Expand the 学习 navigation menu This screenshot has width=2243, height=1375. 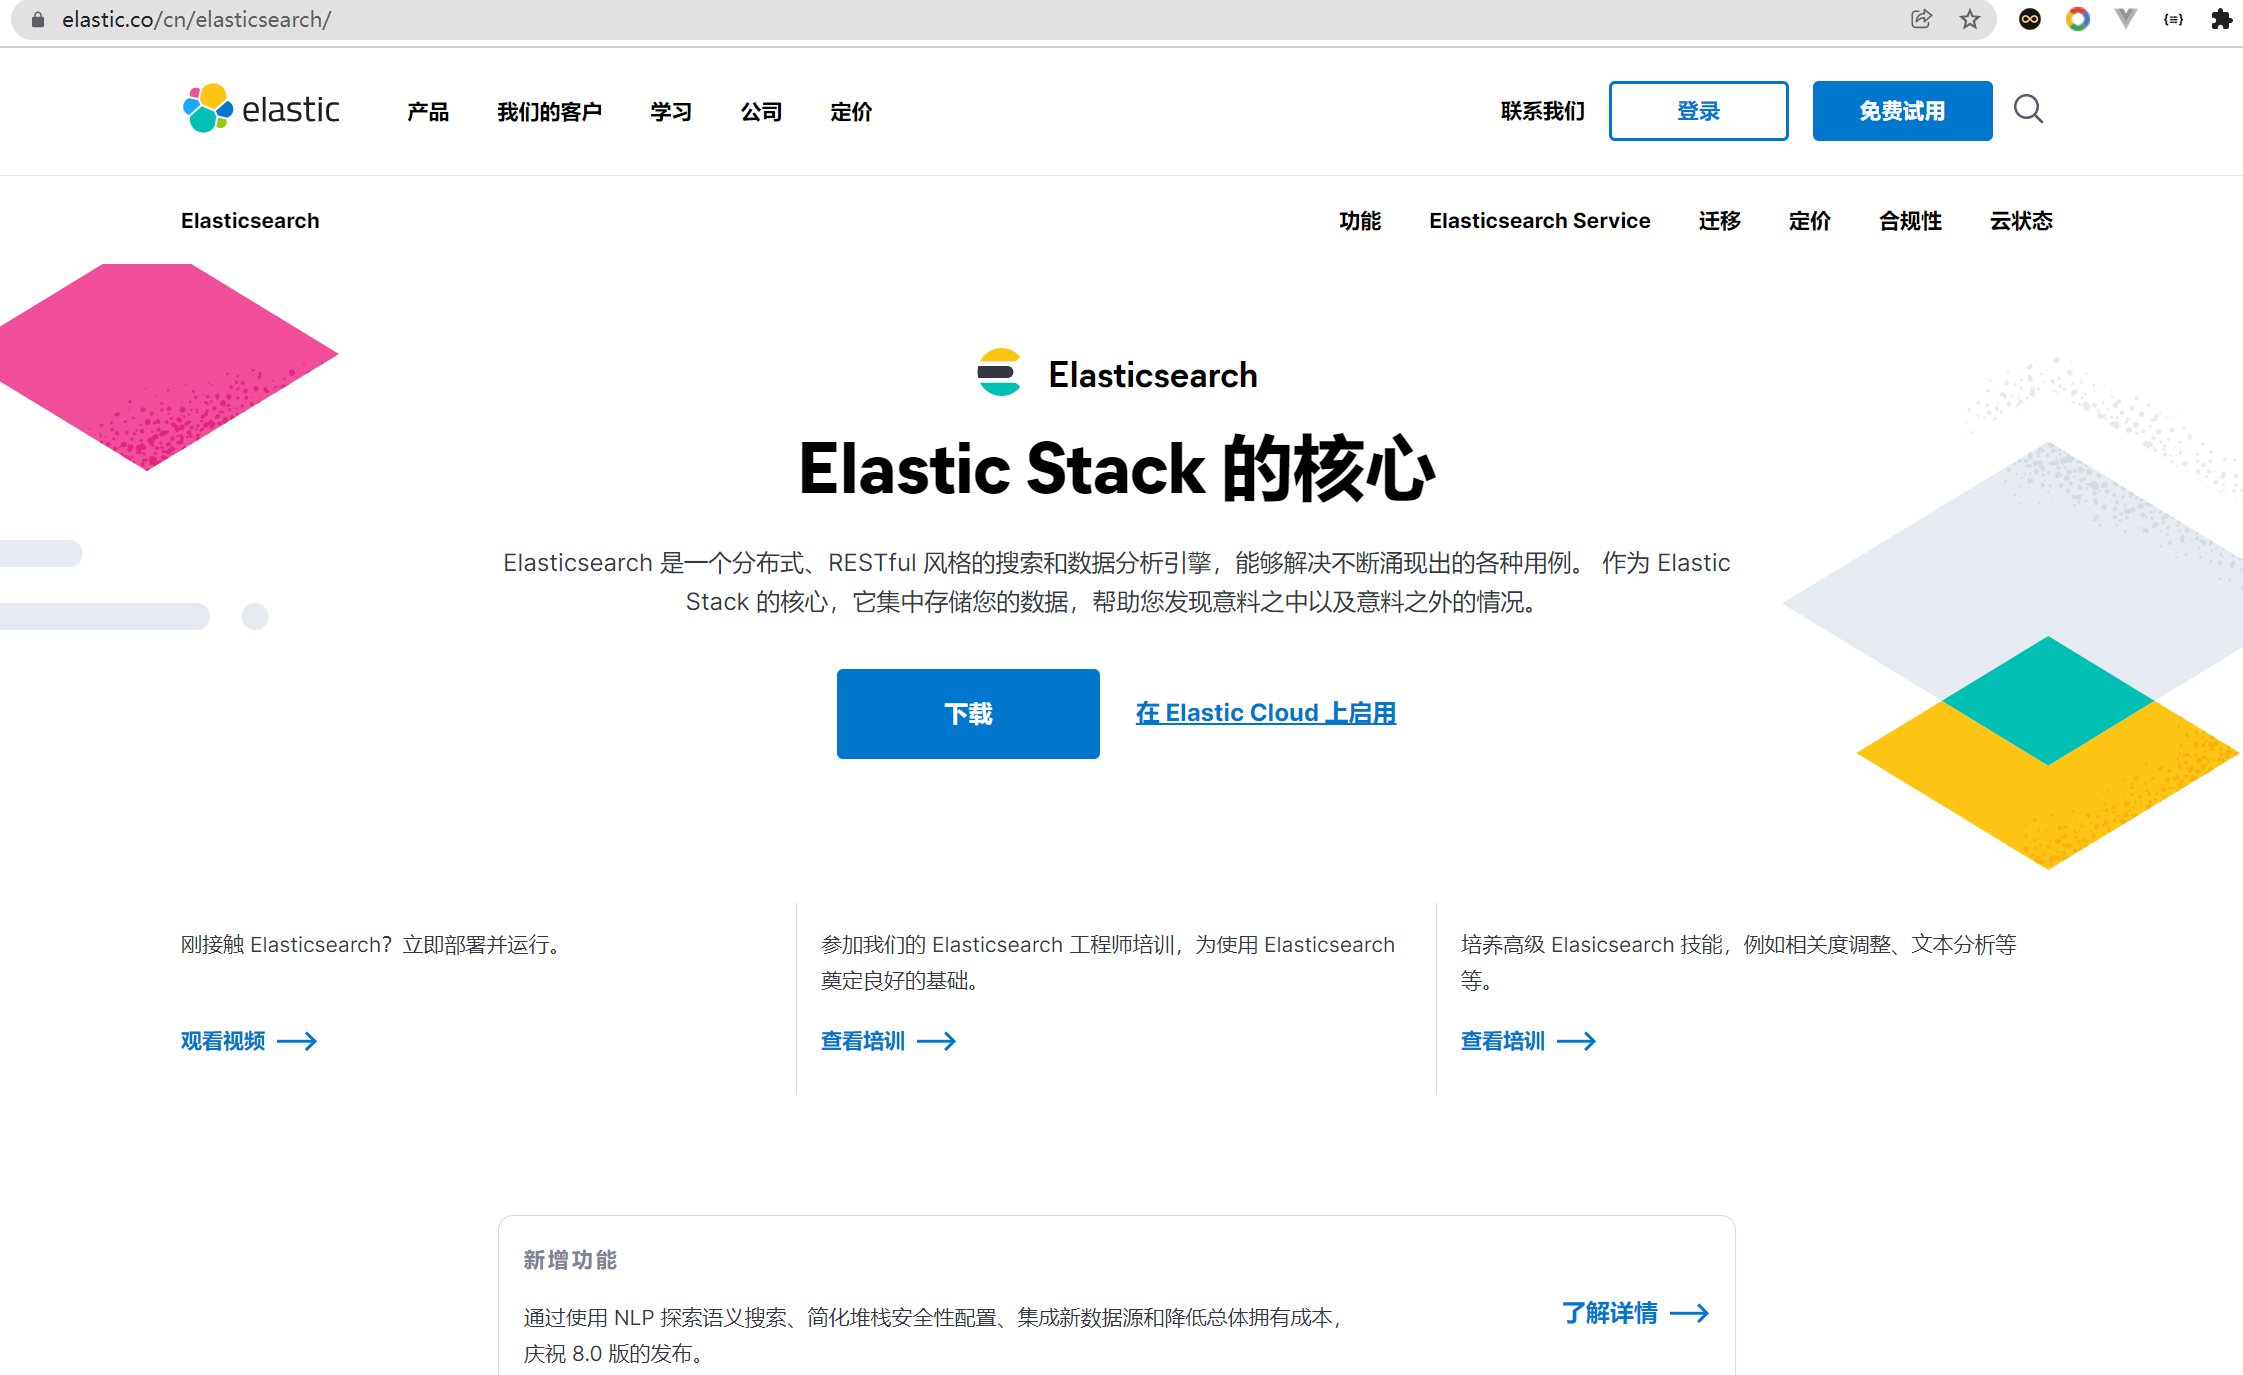click(x=670, y=112)
